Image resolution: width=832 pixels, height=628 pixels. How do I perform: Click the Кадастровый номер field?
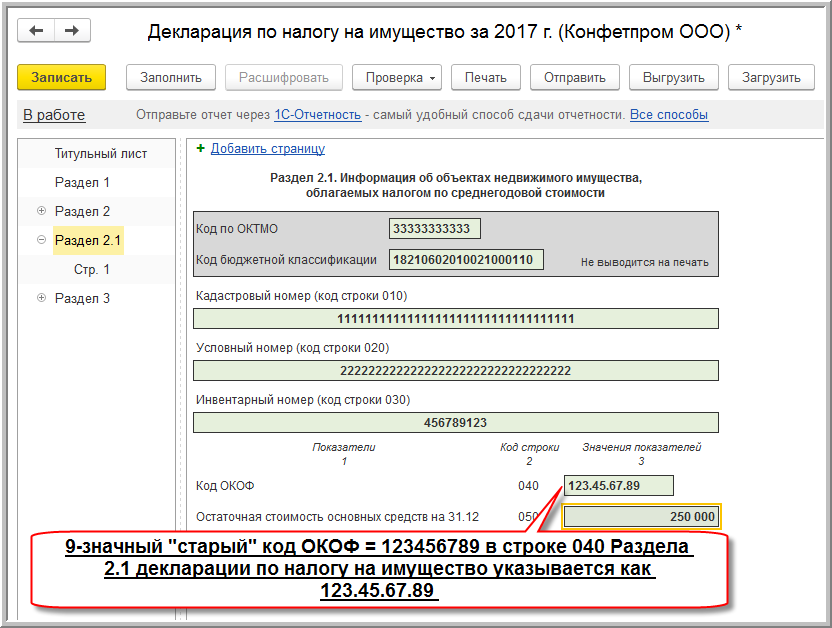(x=455, y=318)
